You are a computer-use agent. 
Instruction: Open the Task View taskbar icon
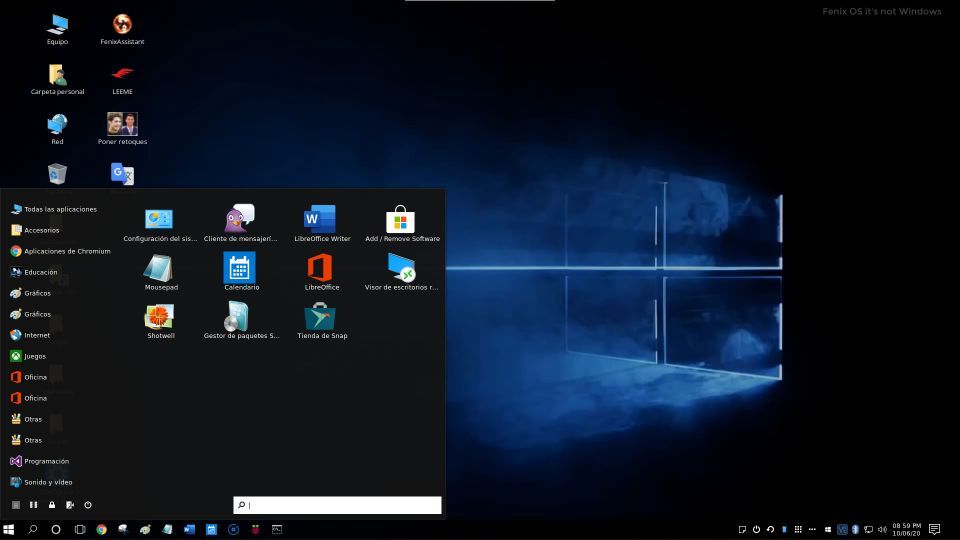(80, 530)
